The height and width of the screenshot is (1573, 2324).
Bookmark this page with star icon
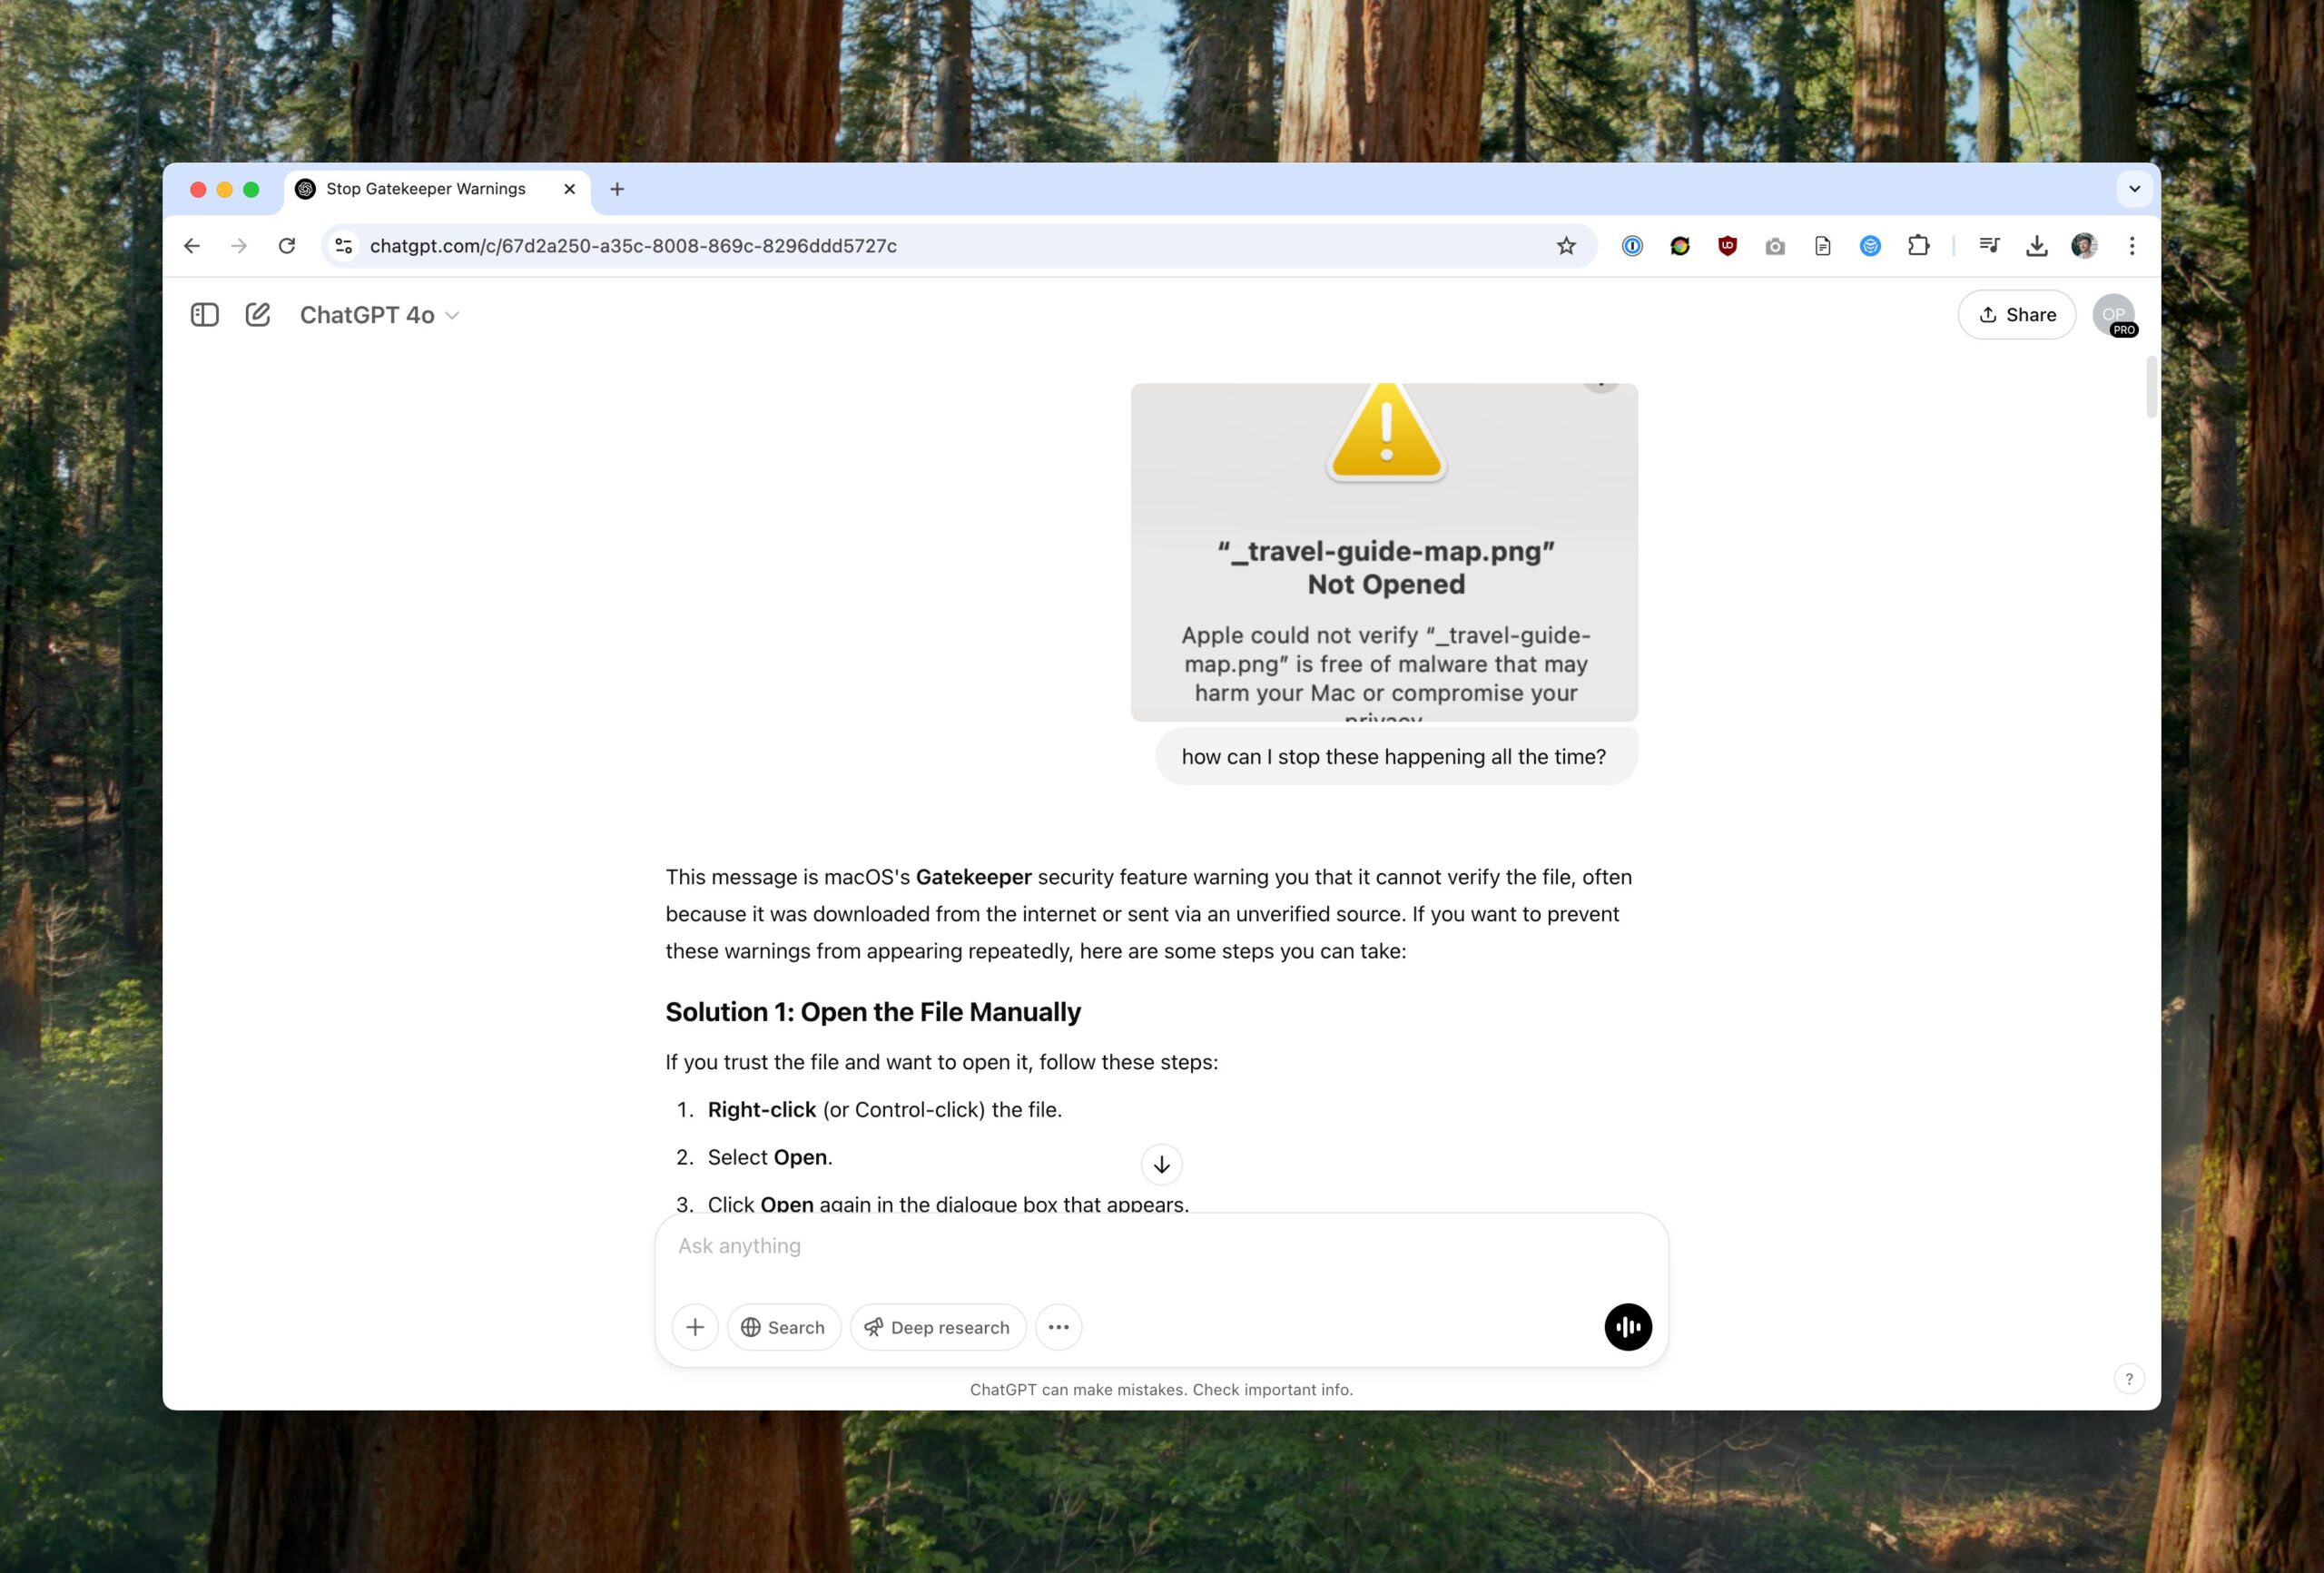1566,246
